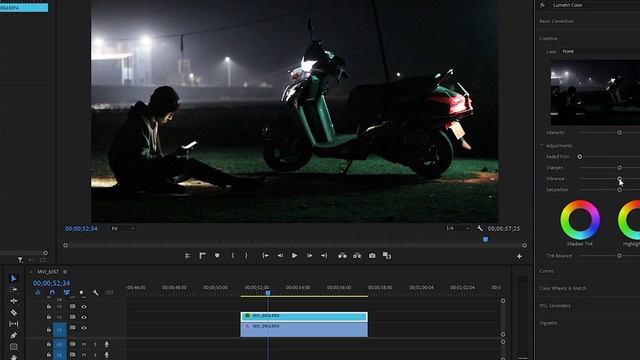
Task: Open the Look preset dropdown
Action: point(600,51)
